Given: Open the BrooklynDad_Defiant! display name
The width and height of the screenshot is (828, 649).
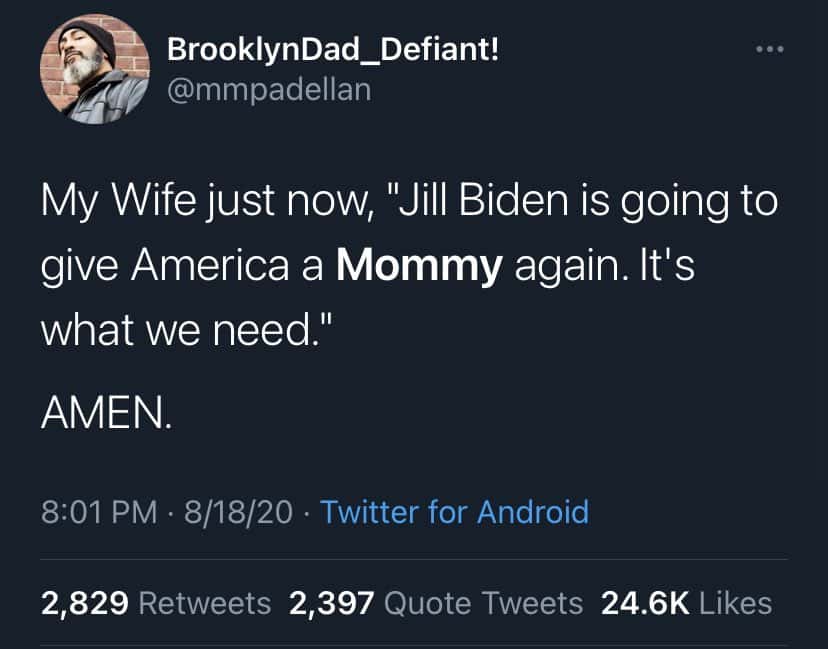Looking at the screenshot, I should [x=332, y=48].
